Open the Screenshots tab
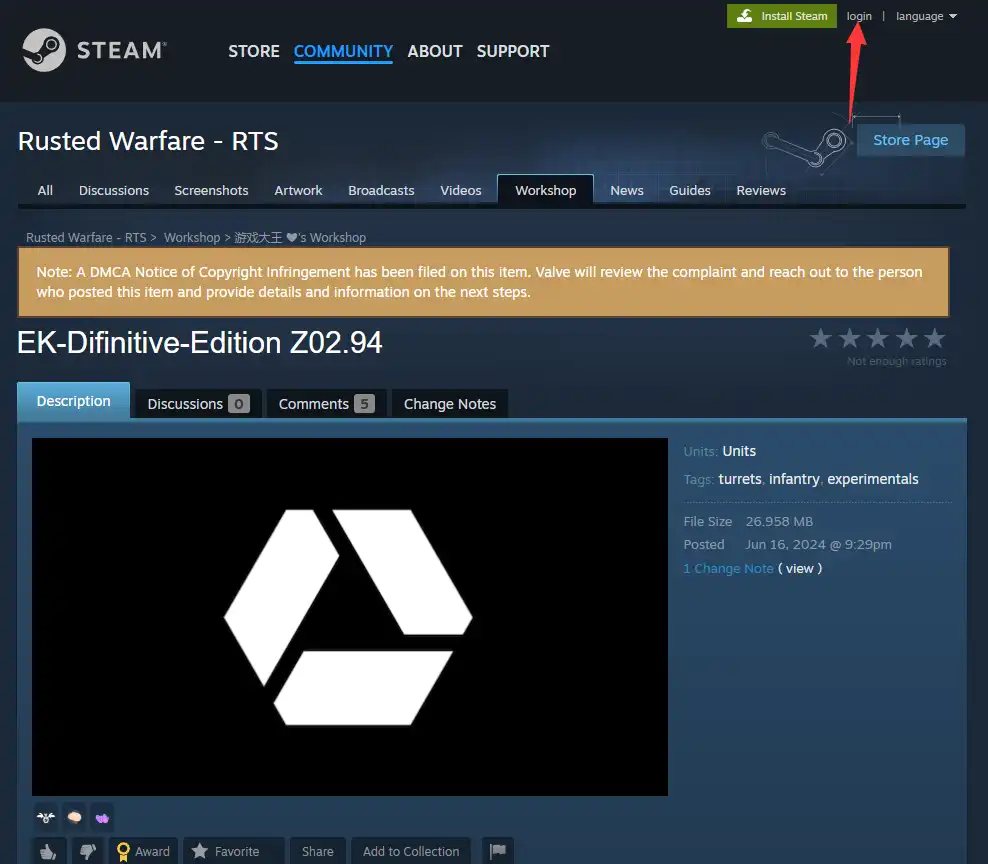 click(x=211, y=190)
